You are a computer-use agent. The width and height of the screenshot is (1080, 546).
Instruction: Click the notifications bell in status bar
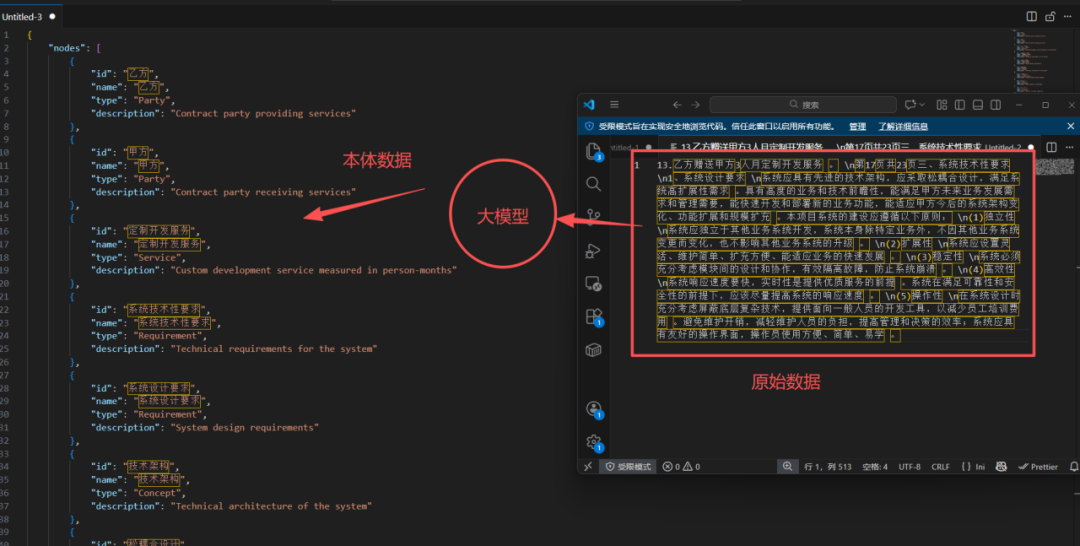click(x=1074, y=467)
